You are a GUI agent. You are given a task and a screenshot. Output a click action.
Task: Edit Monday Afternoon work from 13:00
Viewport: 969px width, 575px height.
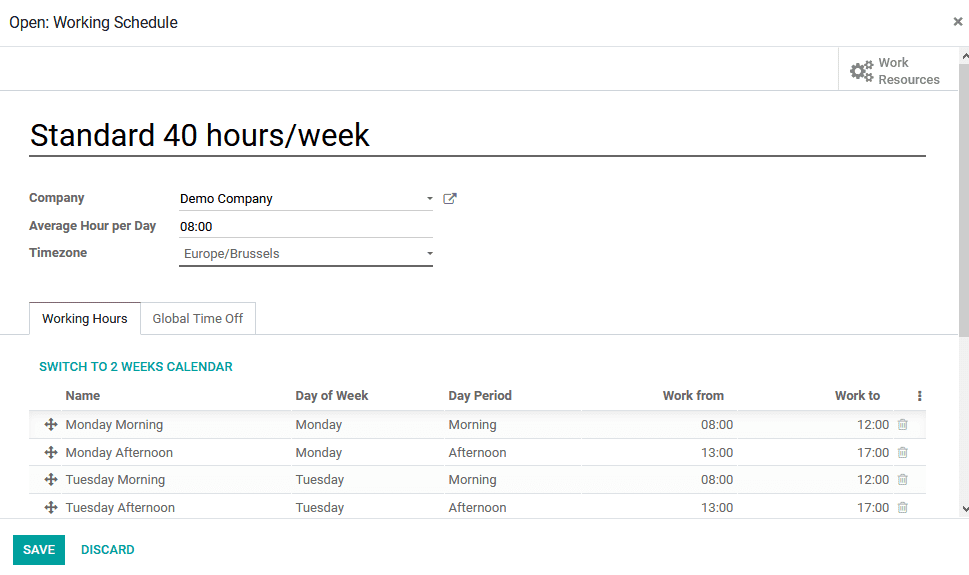717,453
